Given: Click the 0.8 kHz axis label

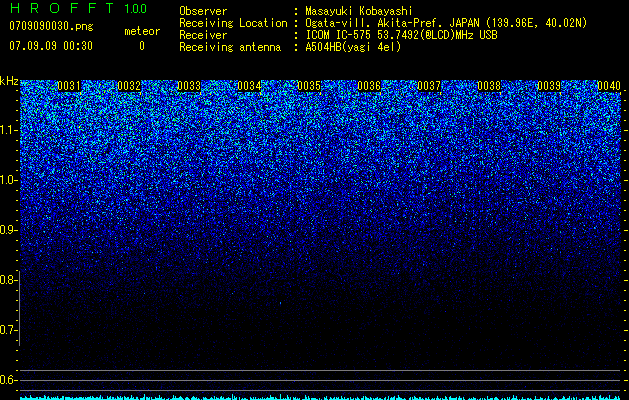Looking at the screenshot, I should [x=7, y=280].
